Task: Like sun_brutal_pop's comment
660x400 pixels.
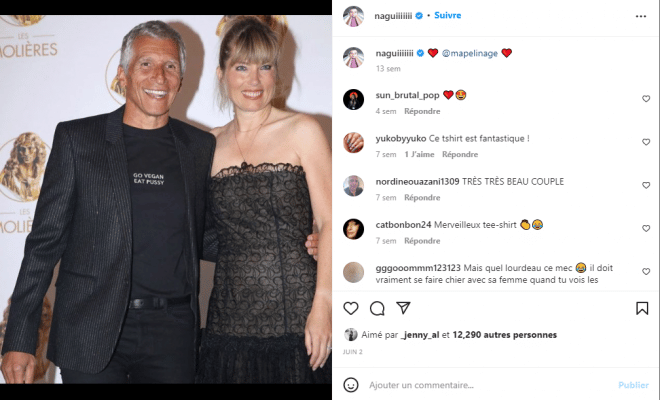Action: point(646,99)
